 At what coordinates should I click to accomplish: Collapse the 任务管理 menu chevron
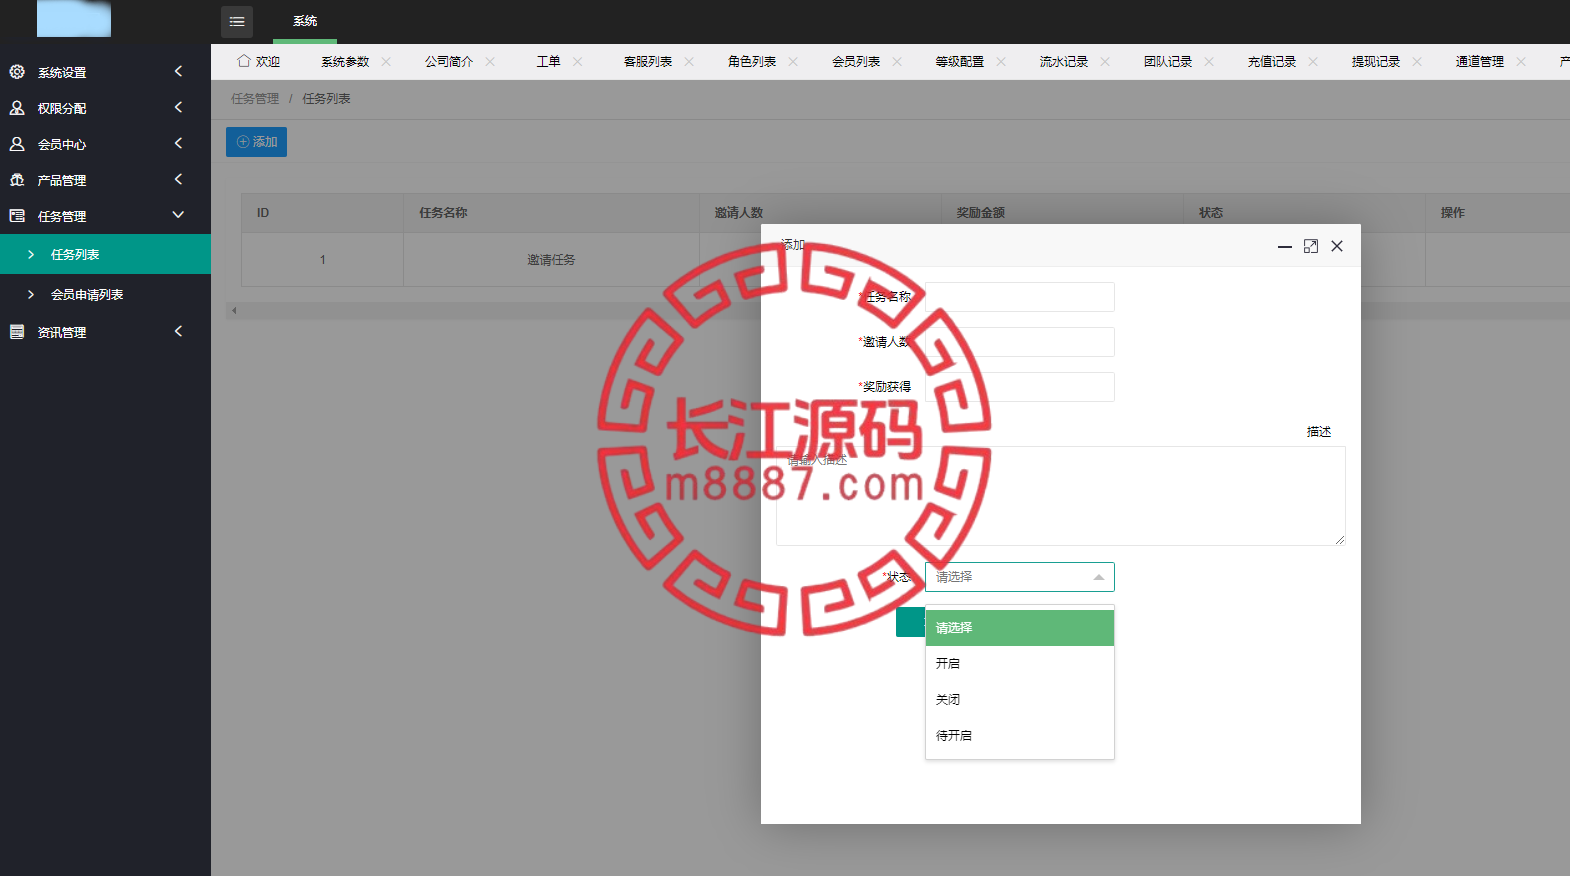[178, 215]
